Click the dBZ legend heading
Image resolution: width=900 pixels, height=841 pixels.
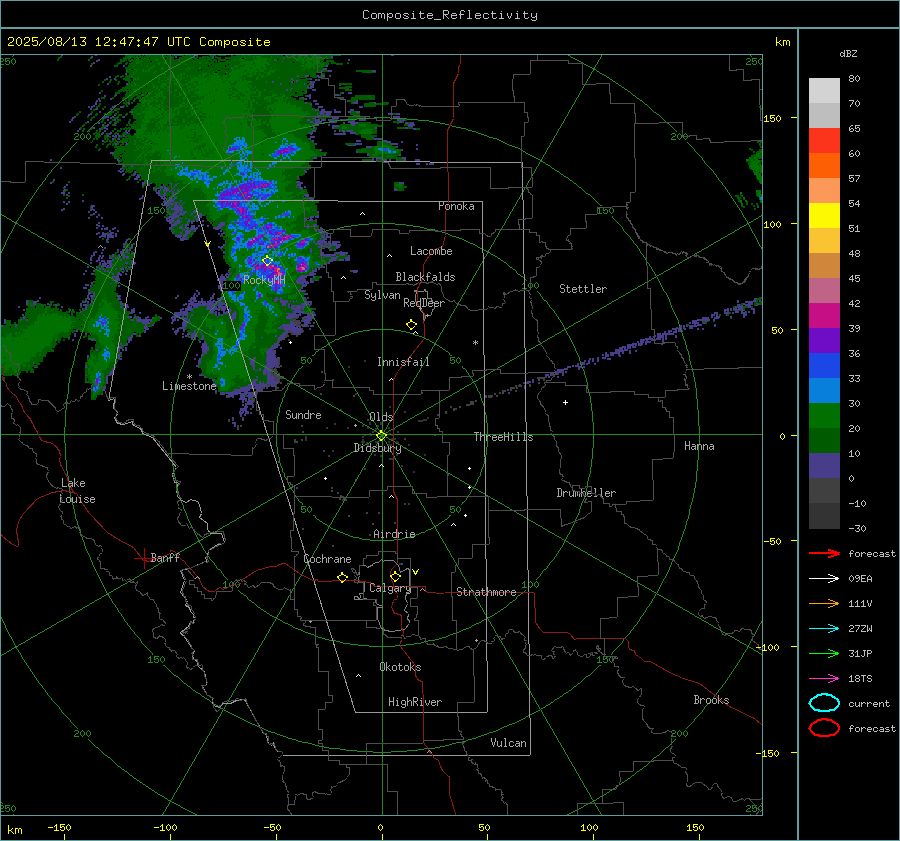click(848, 53)
